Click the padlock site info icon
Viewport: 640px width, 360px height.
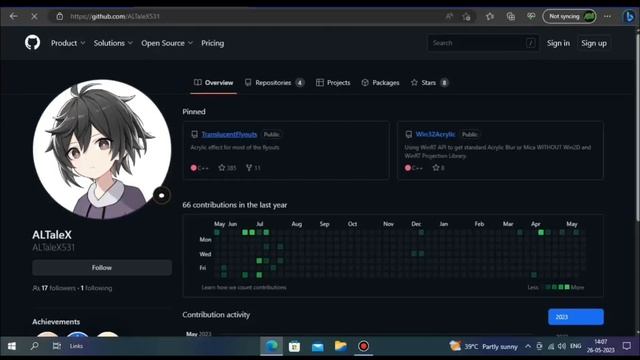60,16
